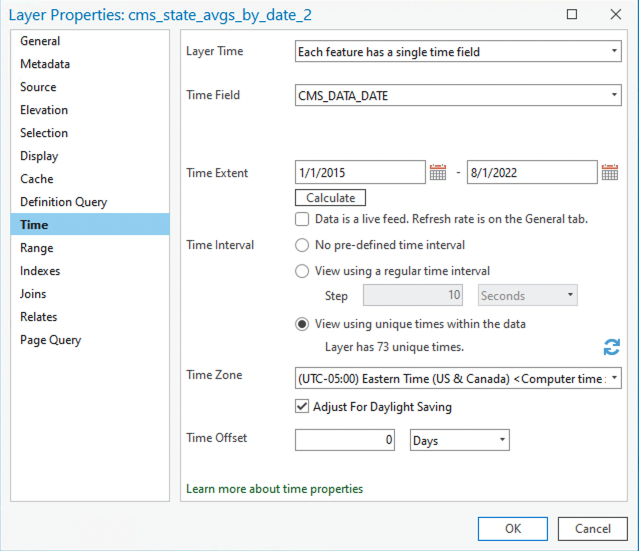Screen dimensions: 639x551
Task: Choose View using a regular time interval
Action: (x=302, y=270)
